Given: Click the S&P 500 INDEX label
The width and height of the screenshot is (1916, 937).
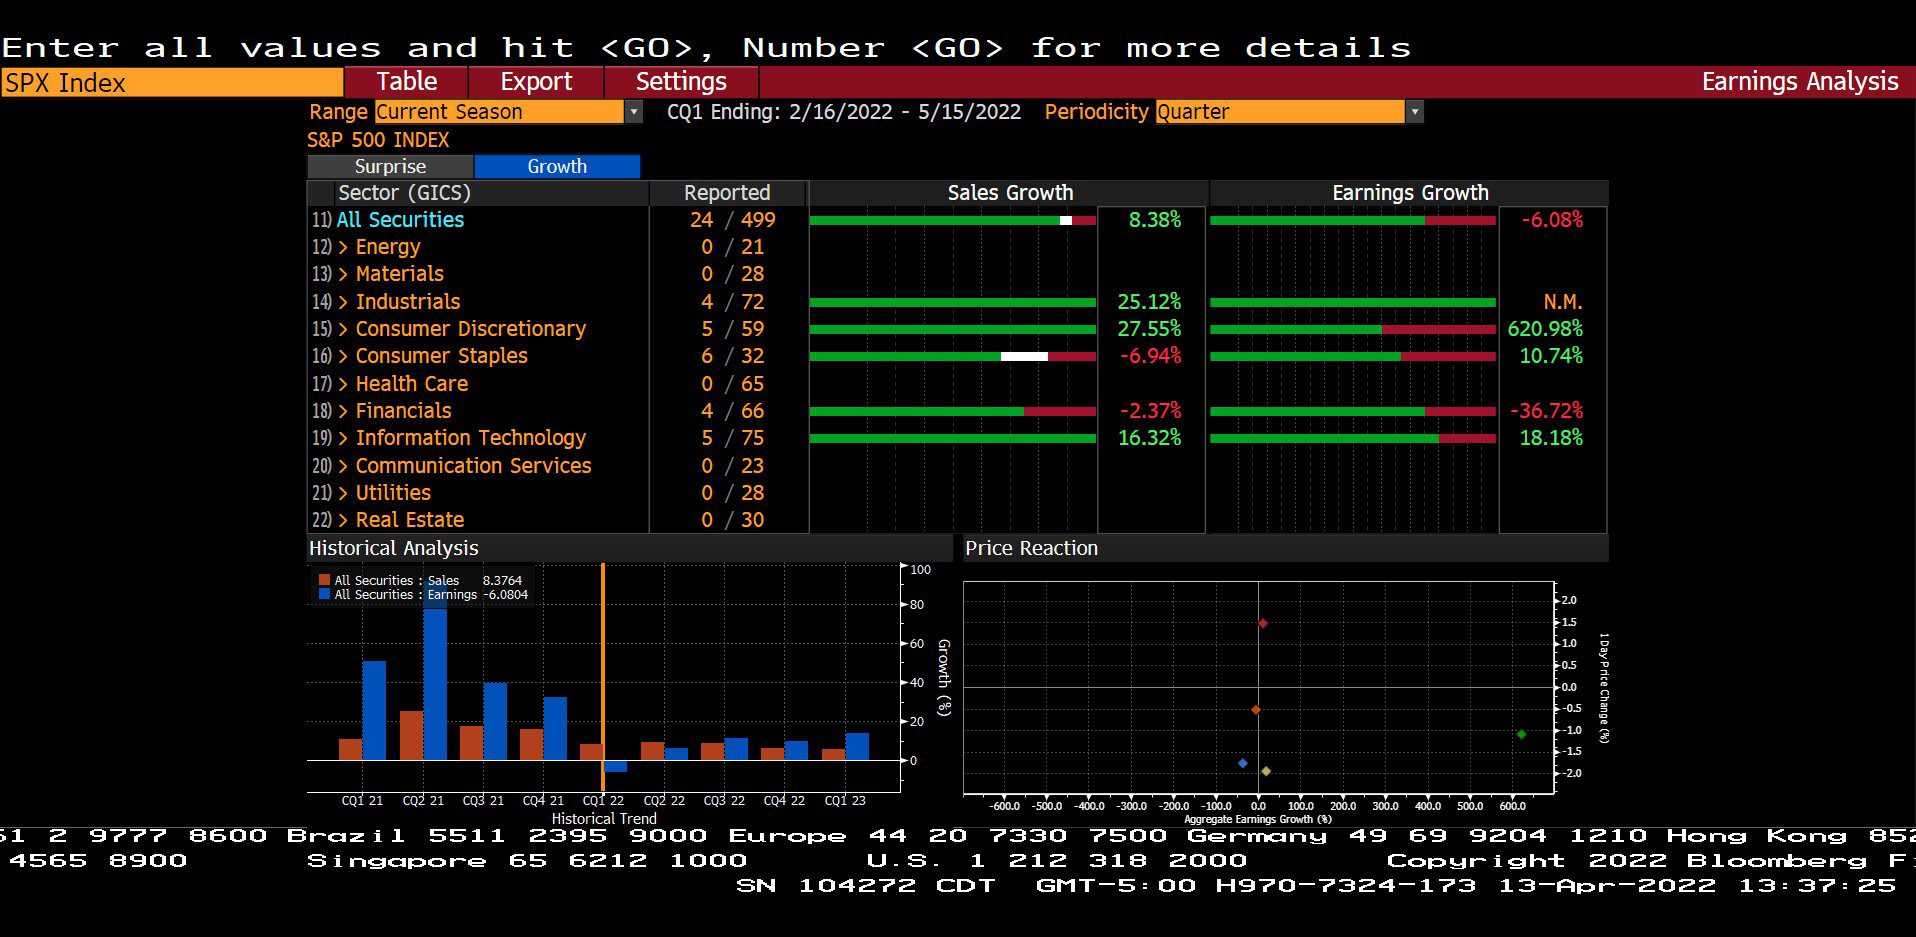Looking at the screenshot, I should click(378, 140).
